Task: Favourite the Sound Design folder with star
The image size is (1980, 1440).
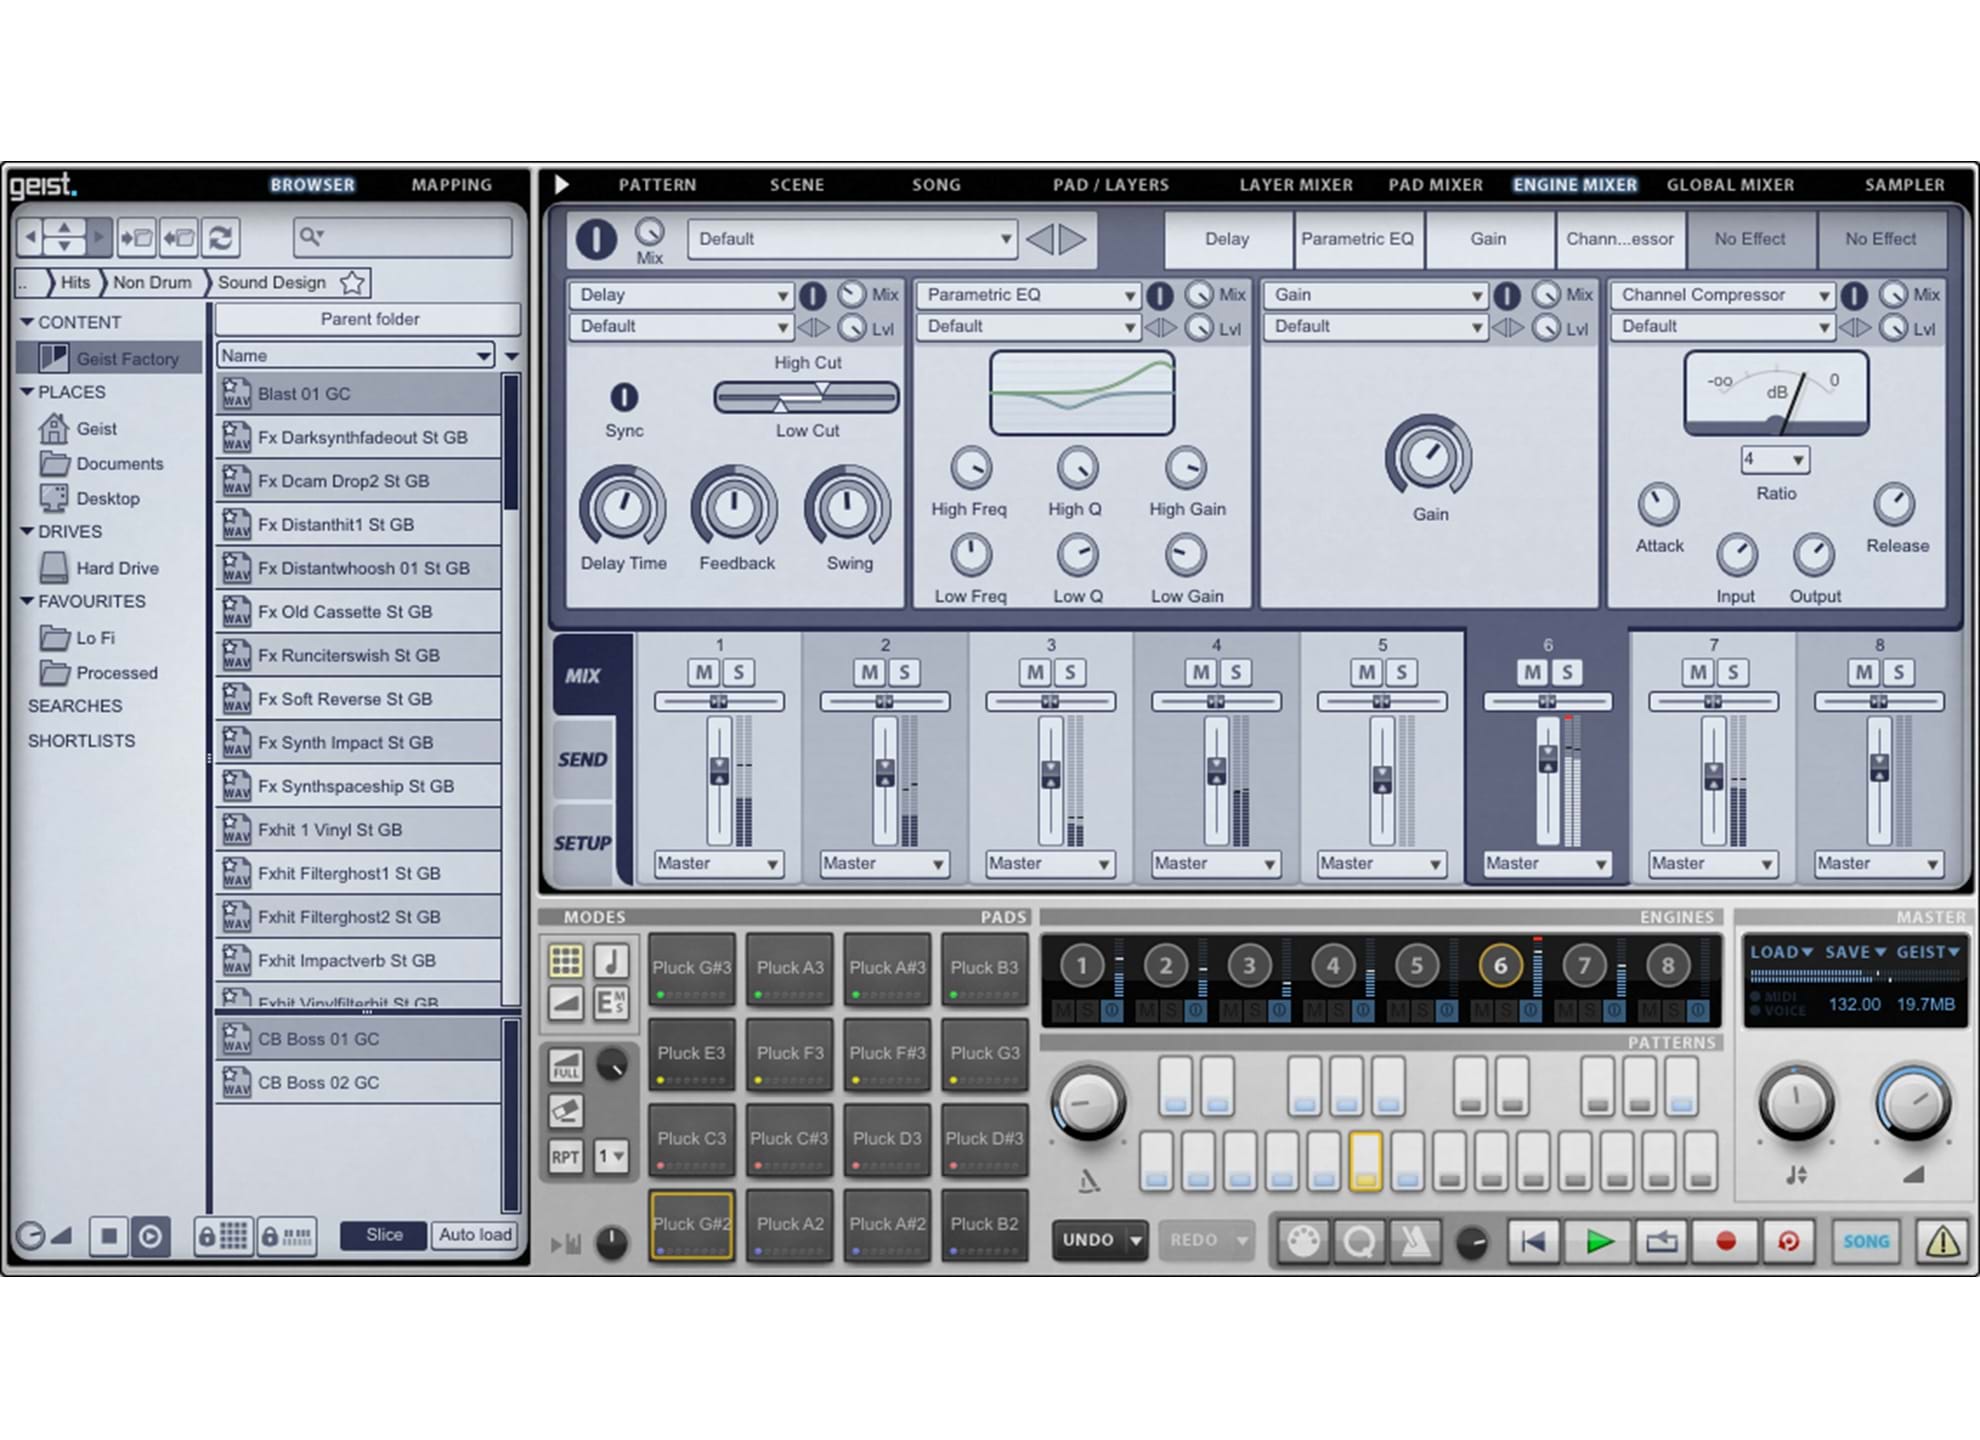Action: pos(352,283)
